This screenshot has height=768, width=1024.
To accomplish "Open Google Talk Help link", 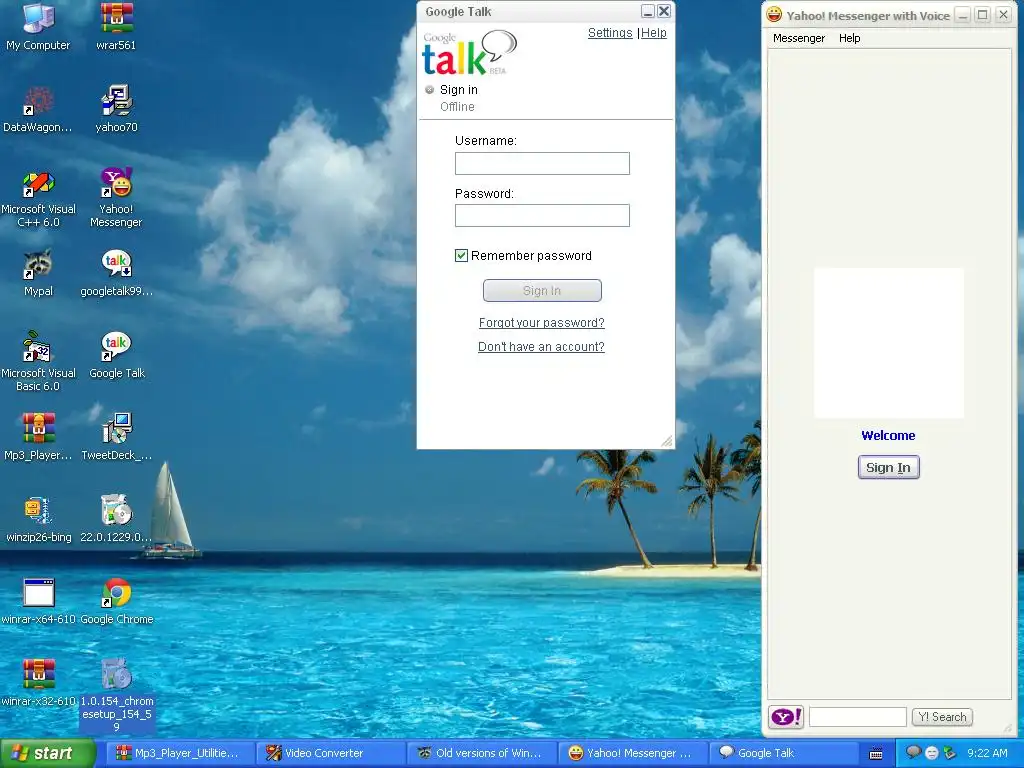I will 654,33.
